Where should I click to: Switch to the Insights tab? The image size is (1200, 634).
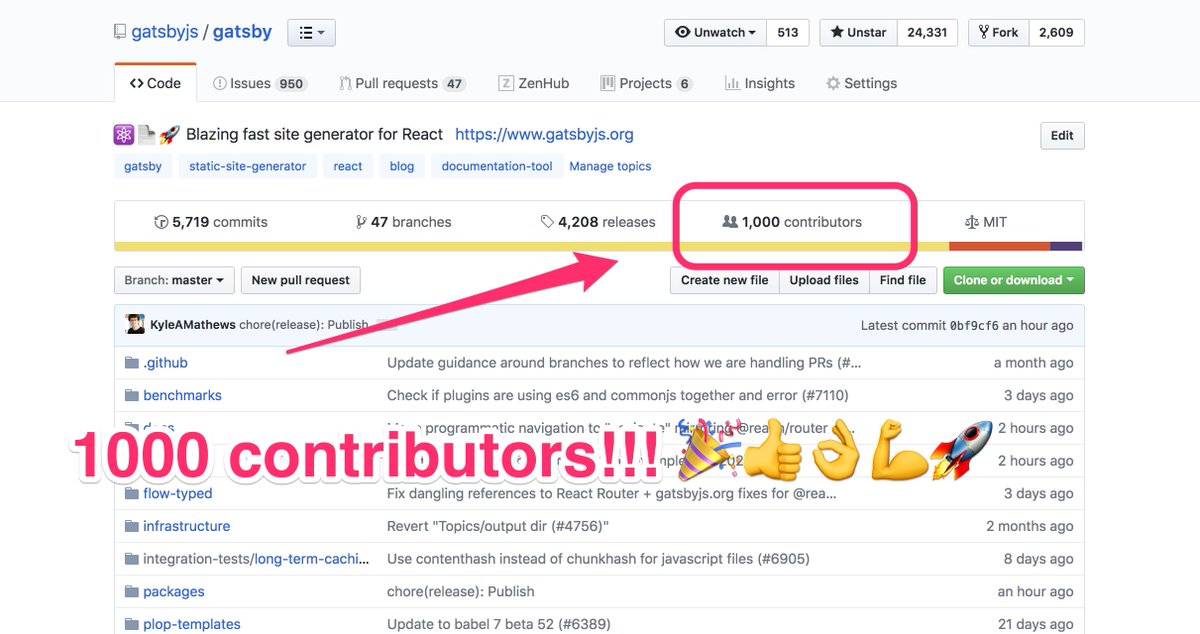759,83
